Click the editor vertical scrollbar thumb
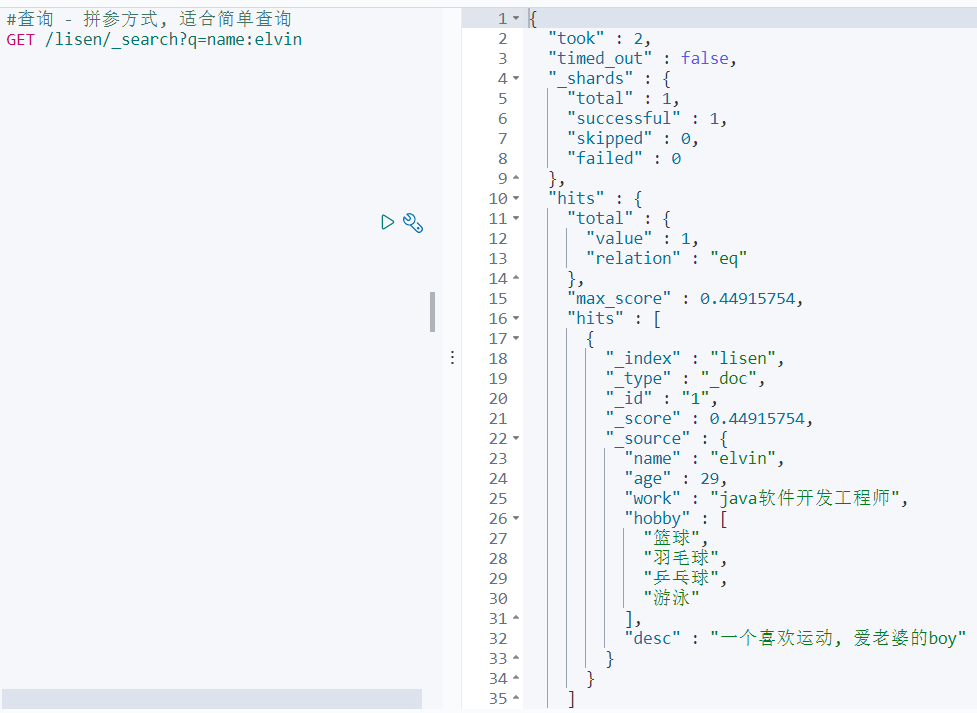Image resolution: width=977 pixels, height=713 pixels. pyautogui.click(x=432, y=312)
